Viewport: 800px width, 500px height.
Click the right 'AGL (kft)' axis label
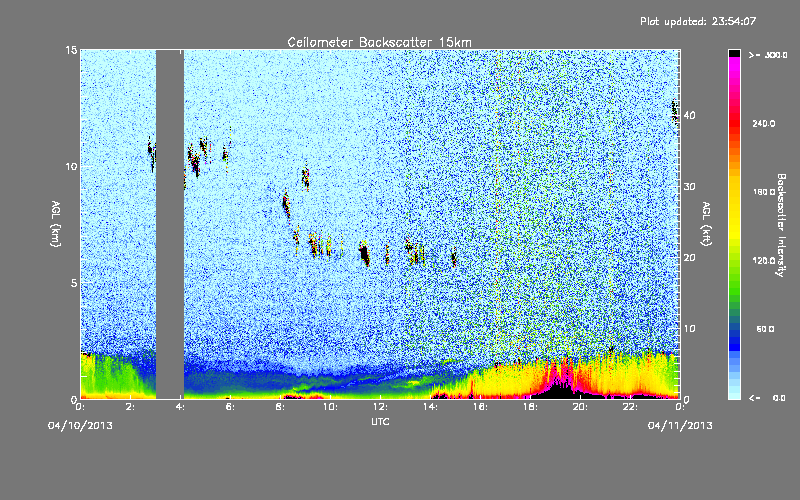pyautogui.click(x=707, y=224)
